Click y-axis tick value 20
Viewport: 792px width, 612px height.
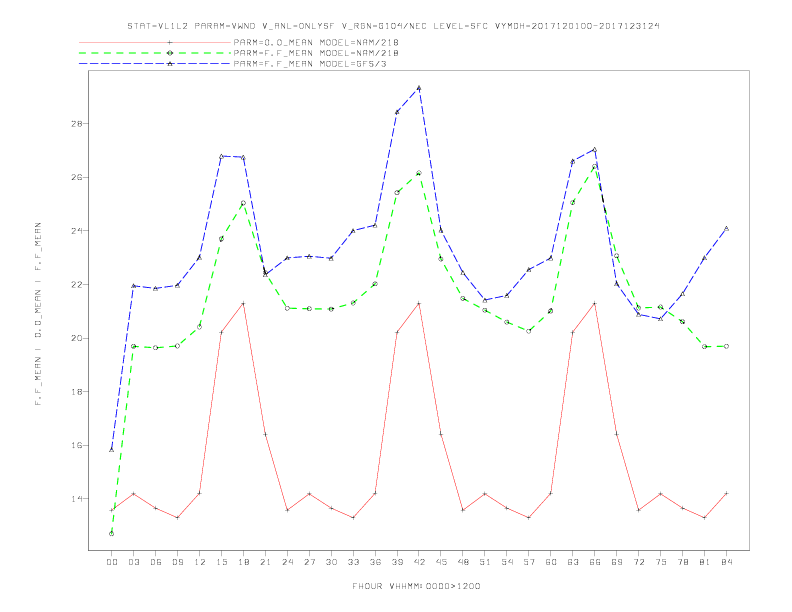(x=77, y=338)
